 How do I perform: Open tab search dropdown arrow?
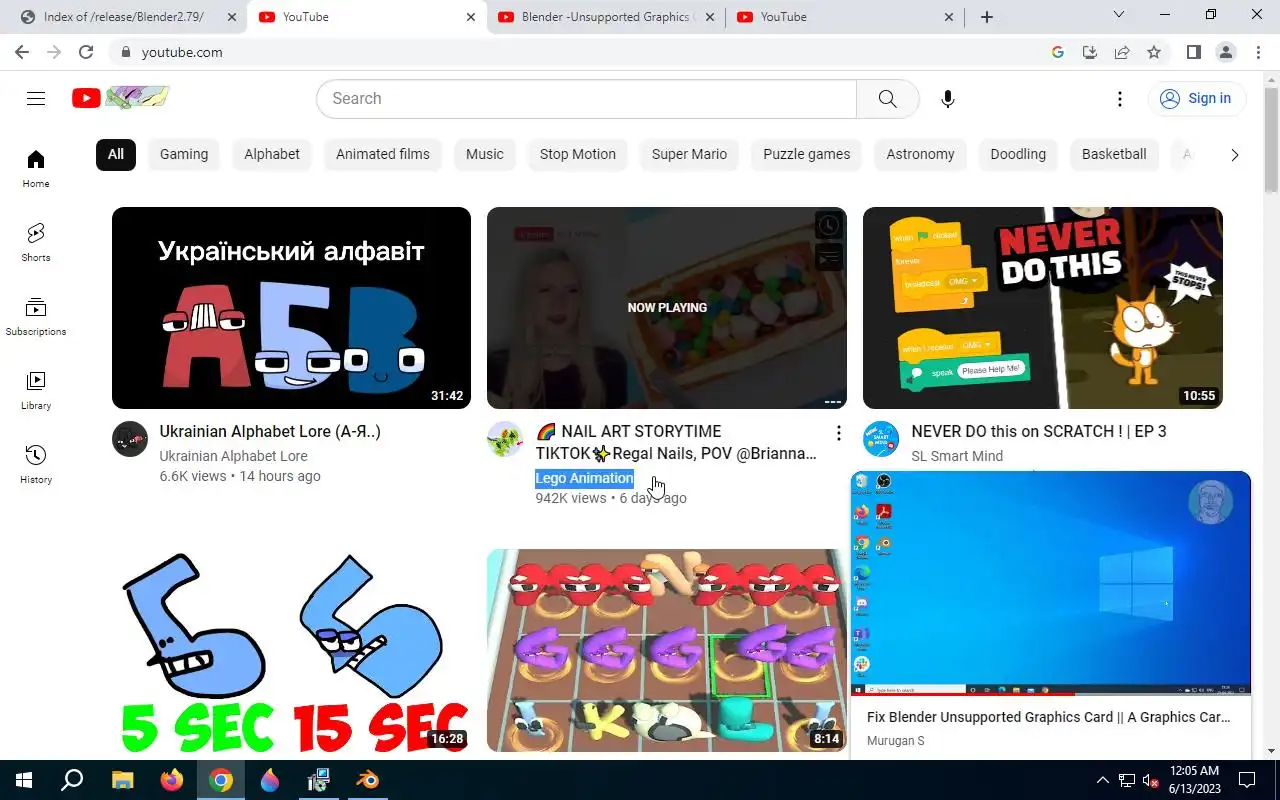(1119, 16)
